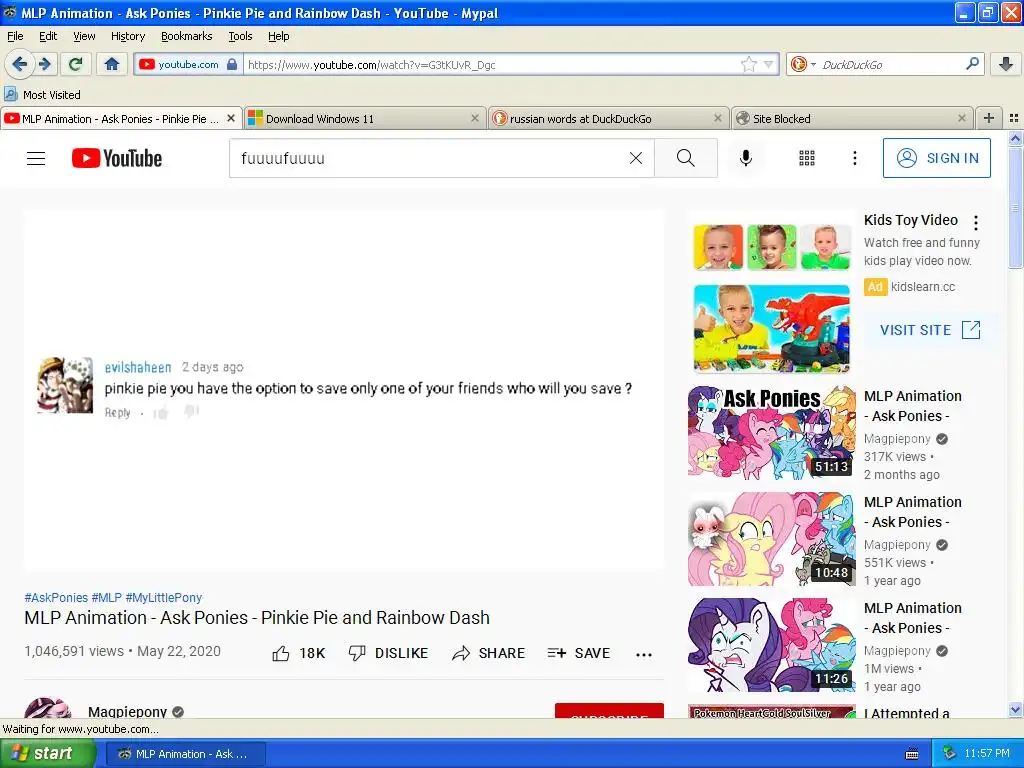Open YouTube settings three-dot menu
This screenshot has height=768, width=1024.
tap(855, 158)
